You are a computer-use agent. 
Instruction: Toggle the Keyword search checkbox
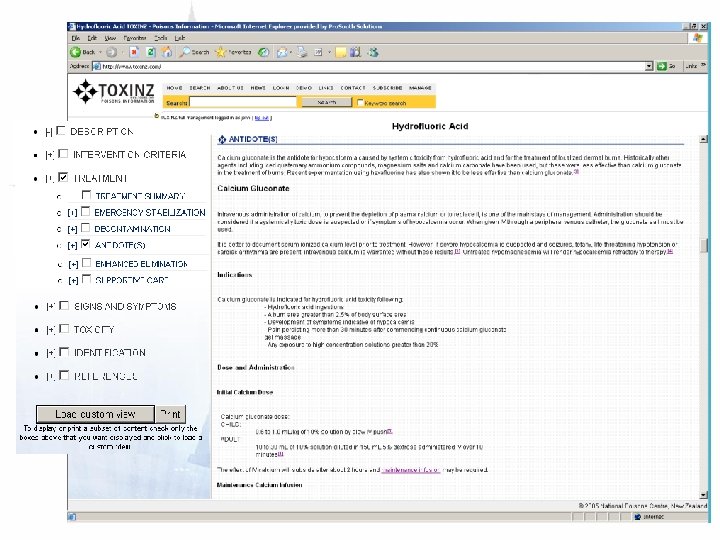[360, 102]
